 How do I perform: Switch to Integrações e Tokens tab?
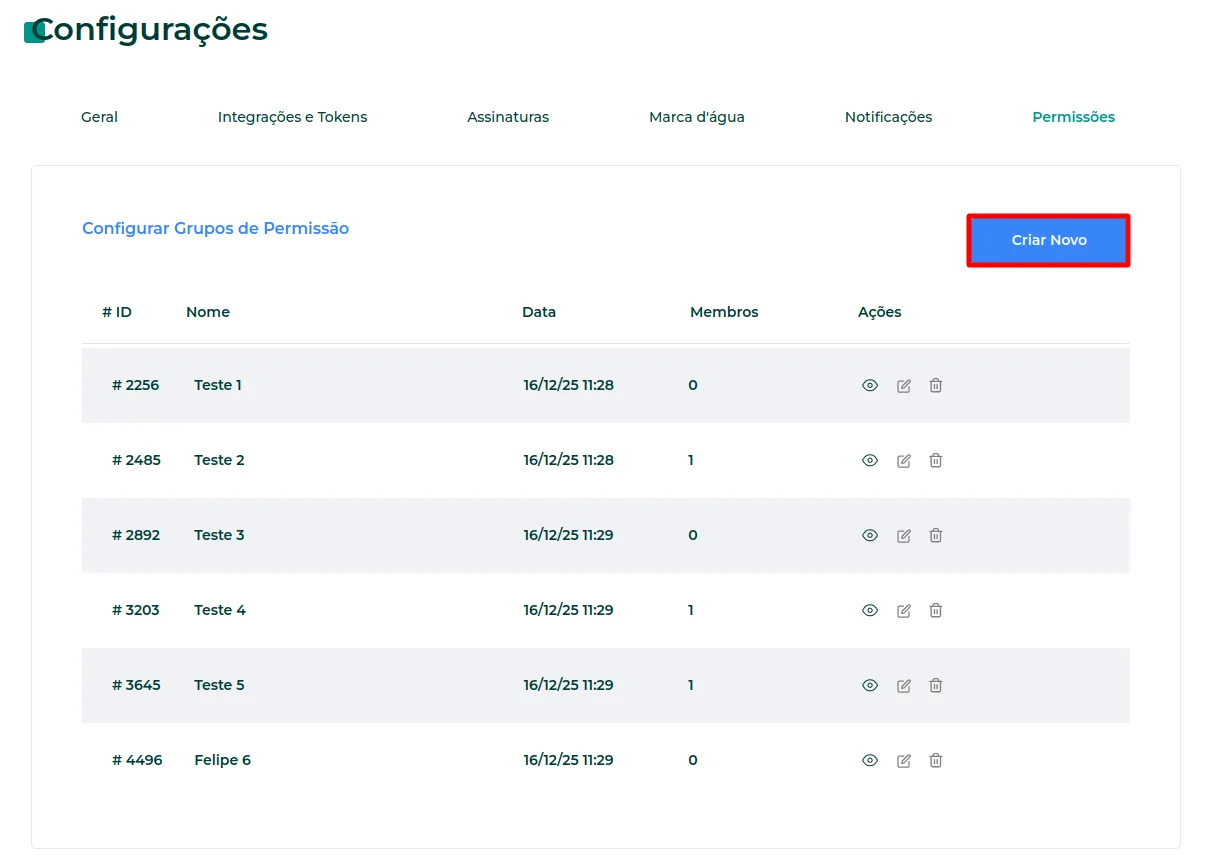coord(292,117)
